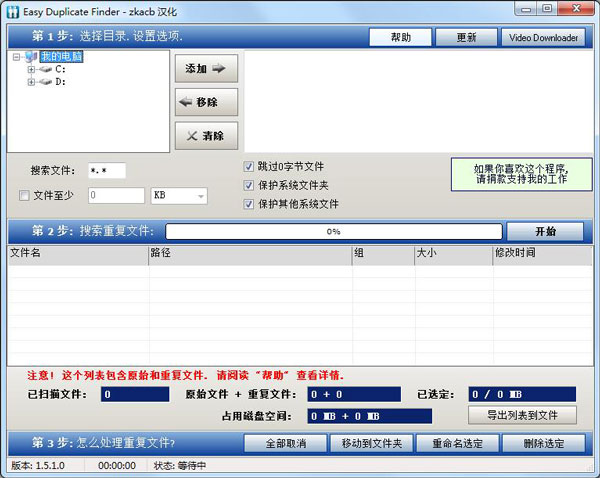The height and width of the screenshot is (478, 600).
Task: Minimize the Easy Duplicate Finder window
Action: pyautogui.click(x=526, y=9)
